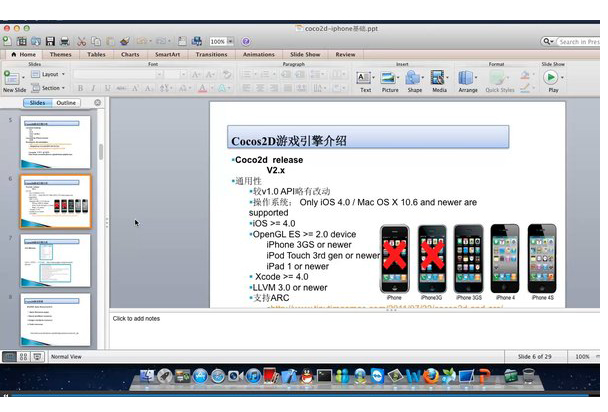Click the New Slide icon
Viewport: 608px width, 412px height.
pos(11,78)
